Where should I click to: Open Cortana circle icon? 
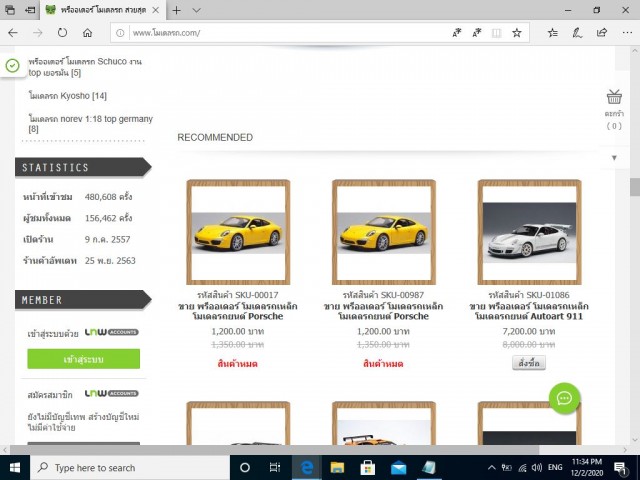click(x=244, y=468)
